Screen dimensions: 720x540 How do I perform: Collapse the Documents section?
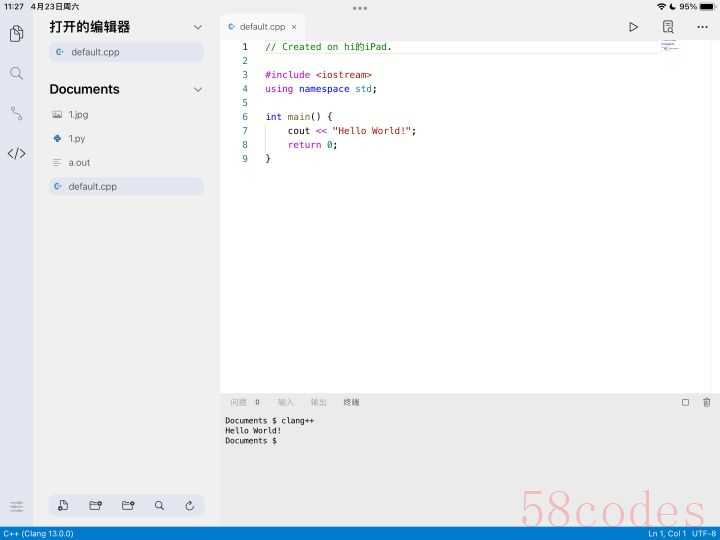pyautogui.click(x=198, y=90)
